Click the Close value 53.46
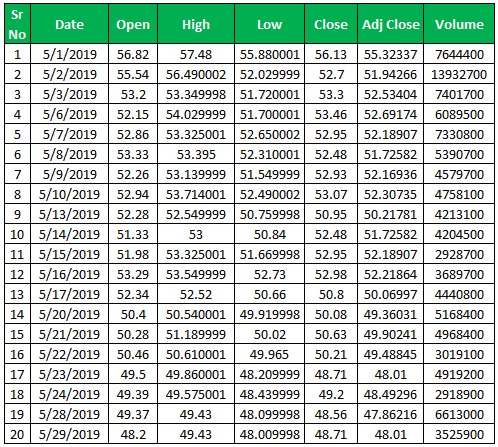 click(331, 114)
